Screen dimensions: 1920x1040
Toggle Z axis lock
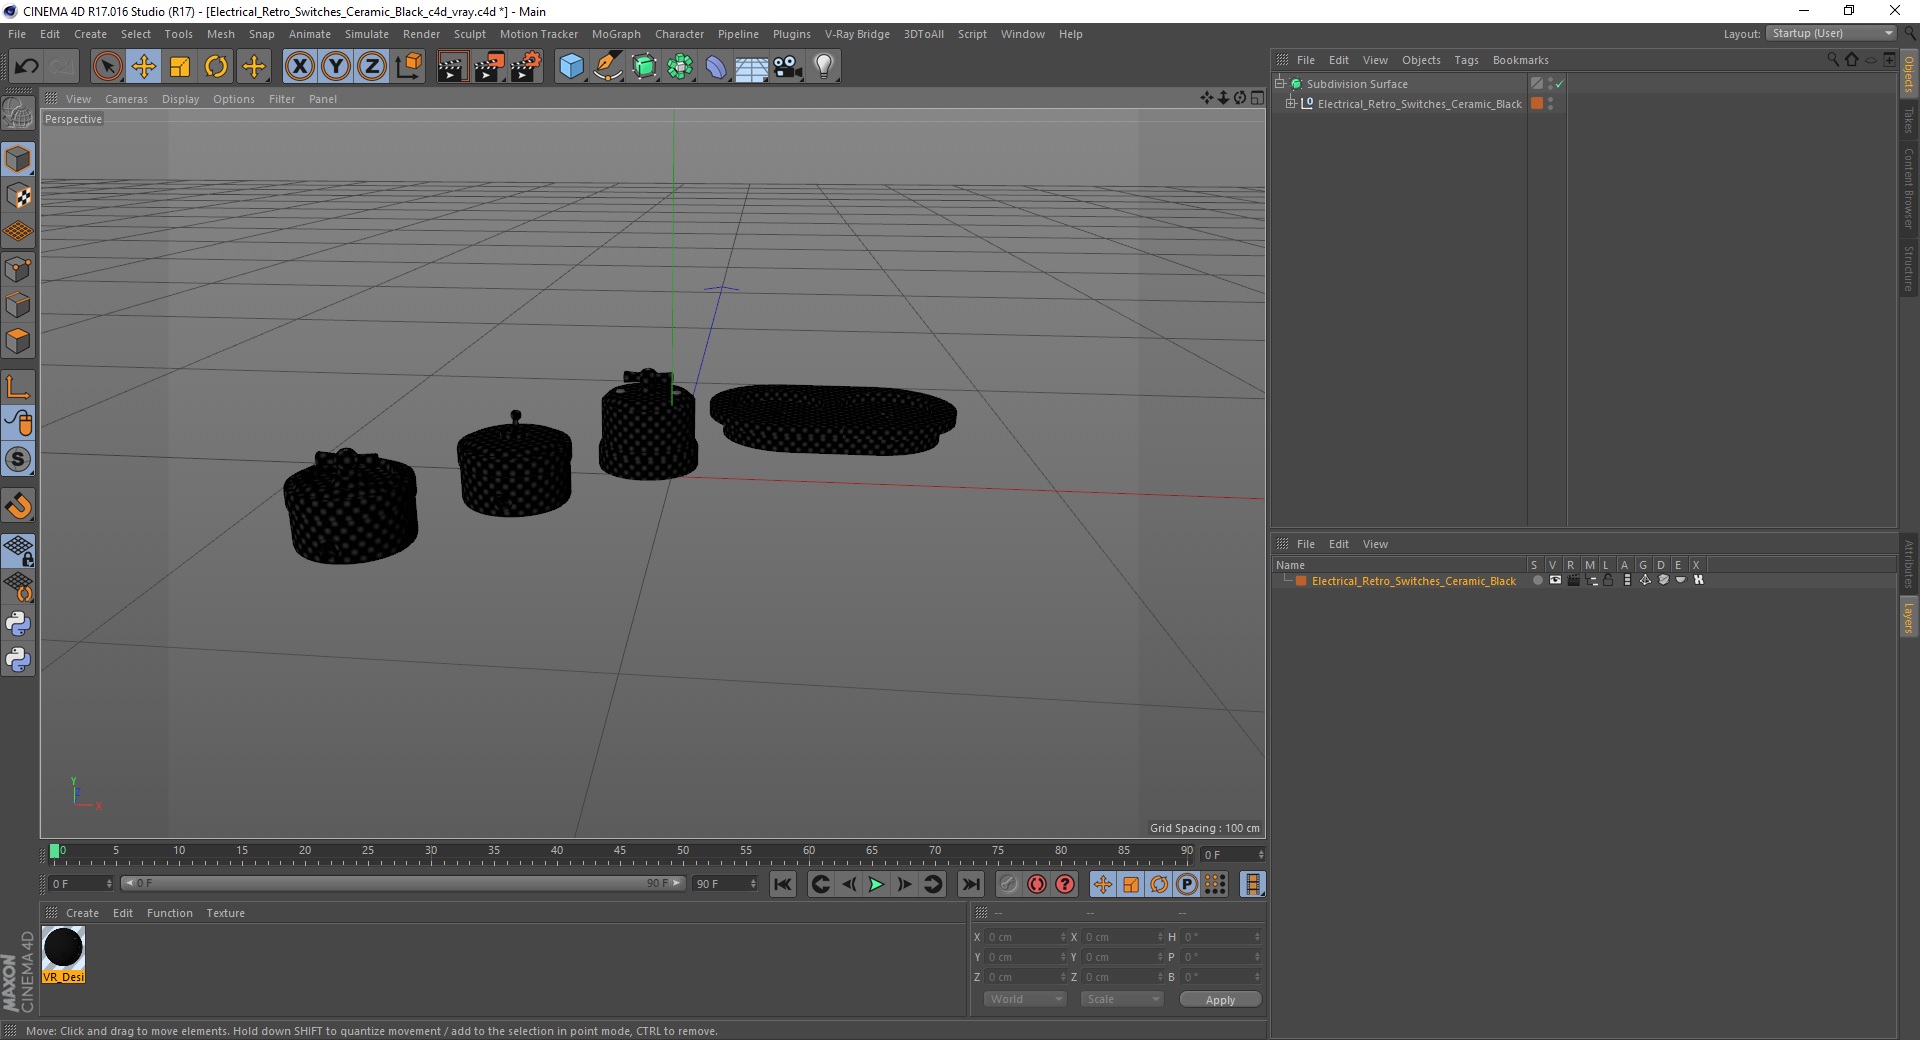(x=372, y=67)
